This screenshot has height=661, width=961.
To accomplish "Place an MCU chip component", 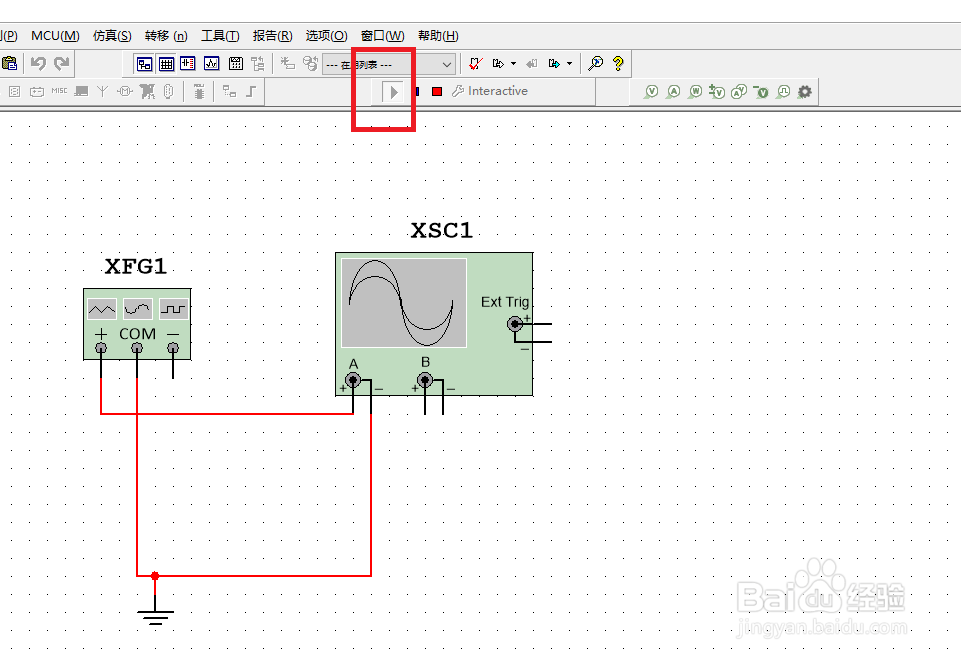I will coord(199,92).
